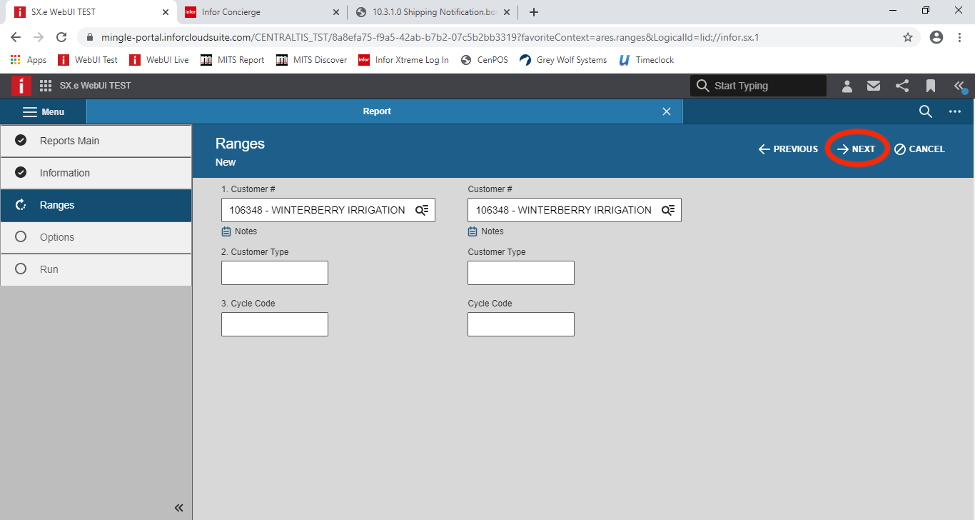The image size is (977, 520).
Task: Open Chrome profile icon
Action: point(936,37)
